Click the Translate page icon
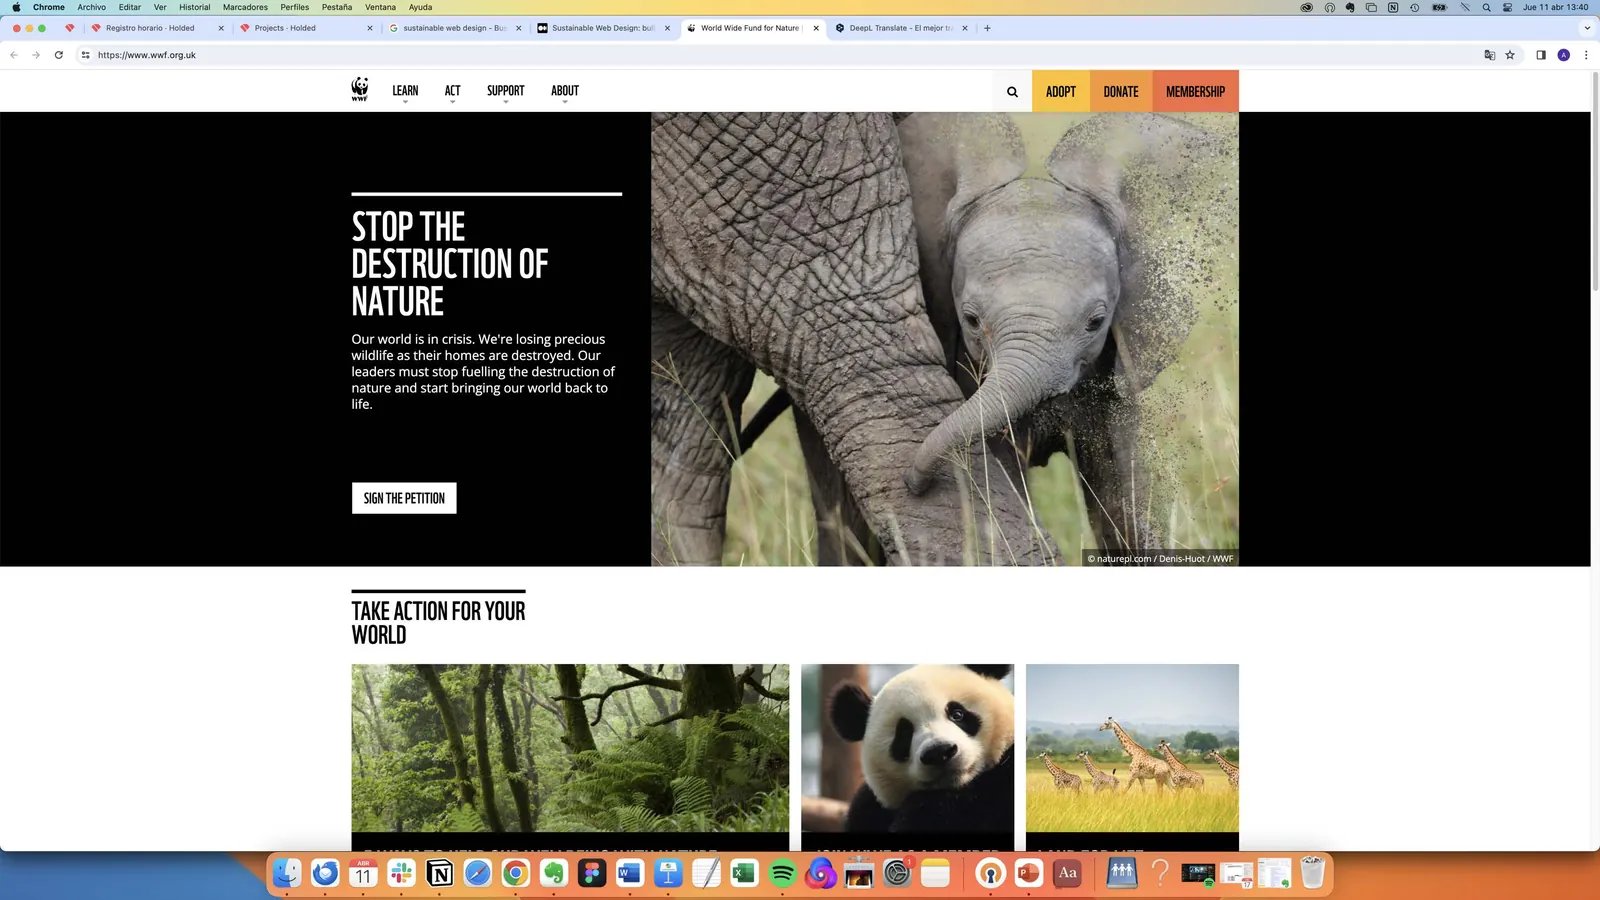 point(1489,55)
